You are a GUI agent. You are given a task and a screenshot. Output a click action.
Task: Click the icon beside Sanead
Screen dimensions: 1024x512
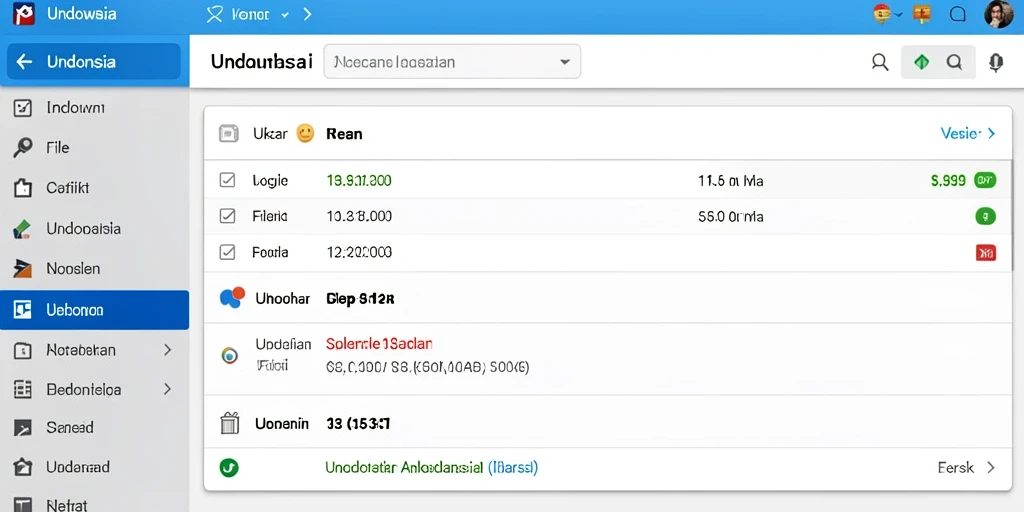(x=22, y=428)
